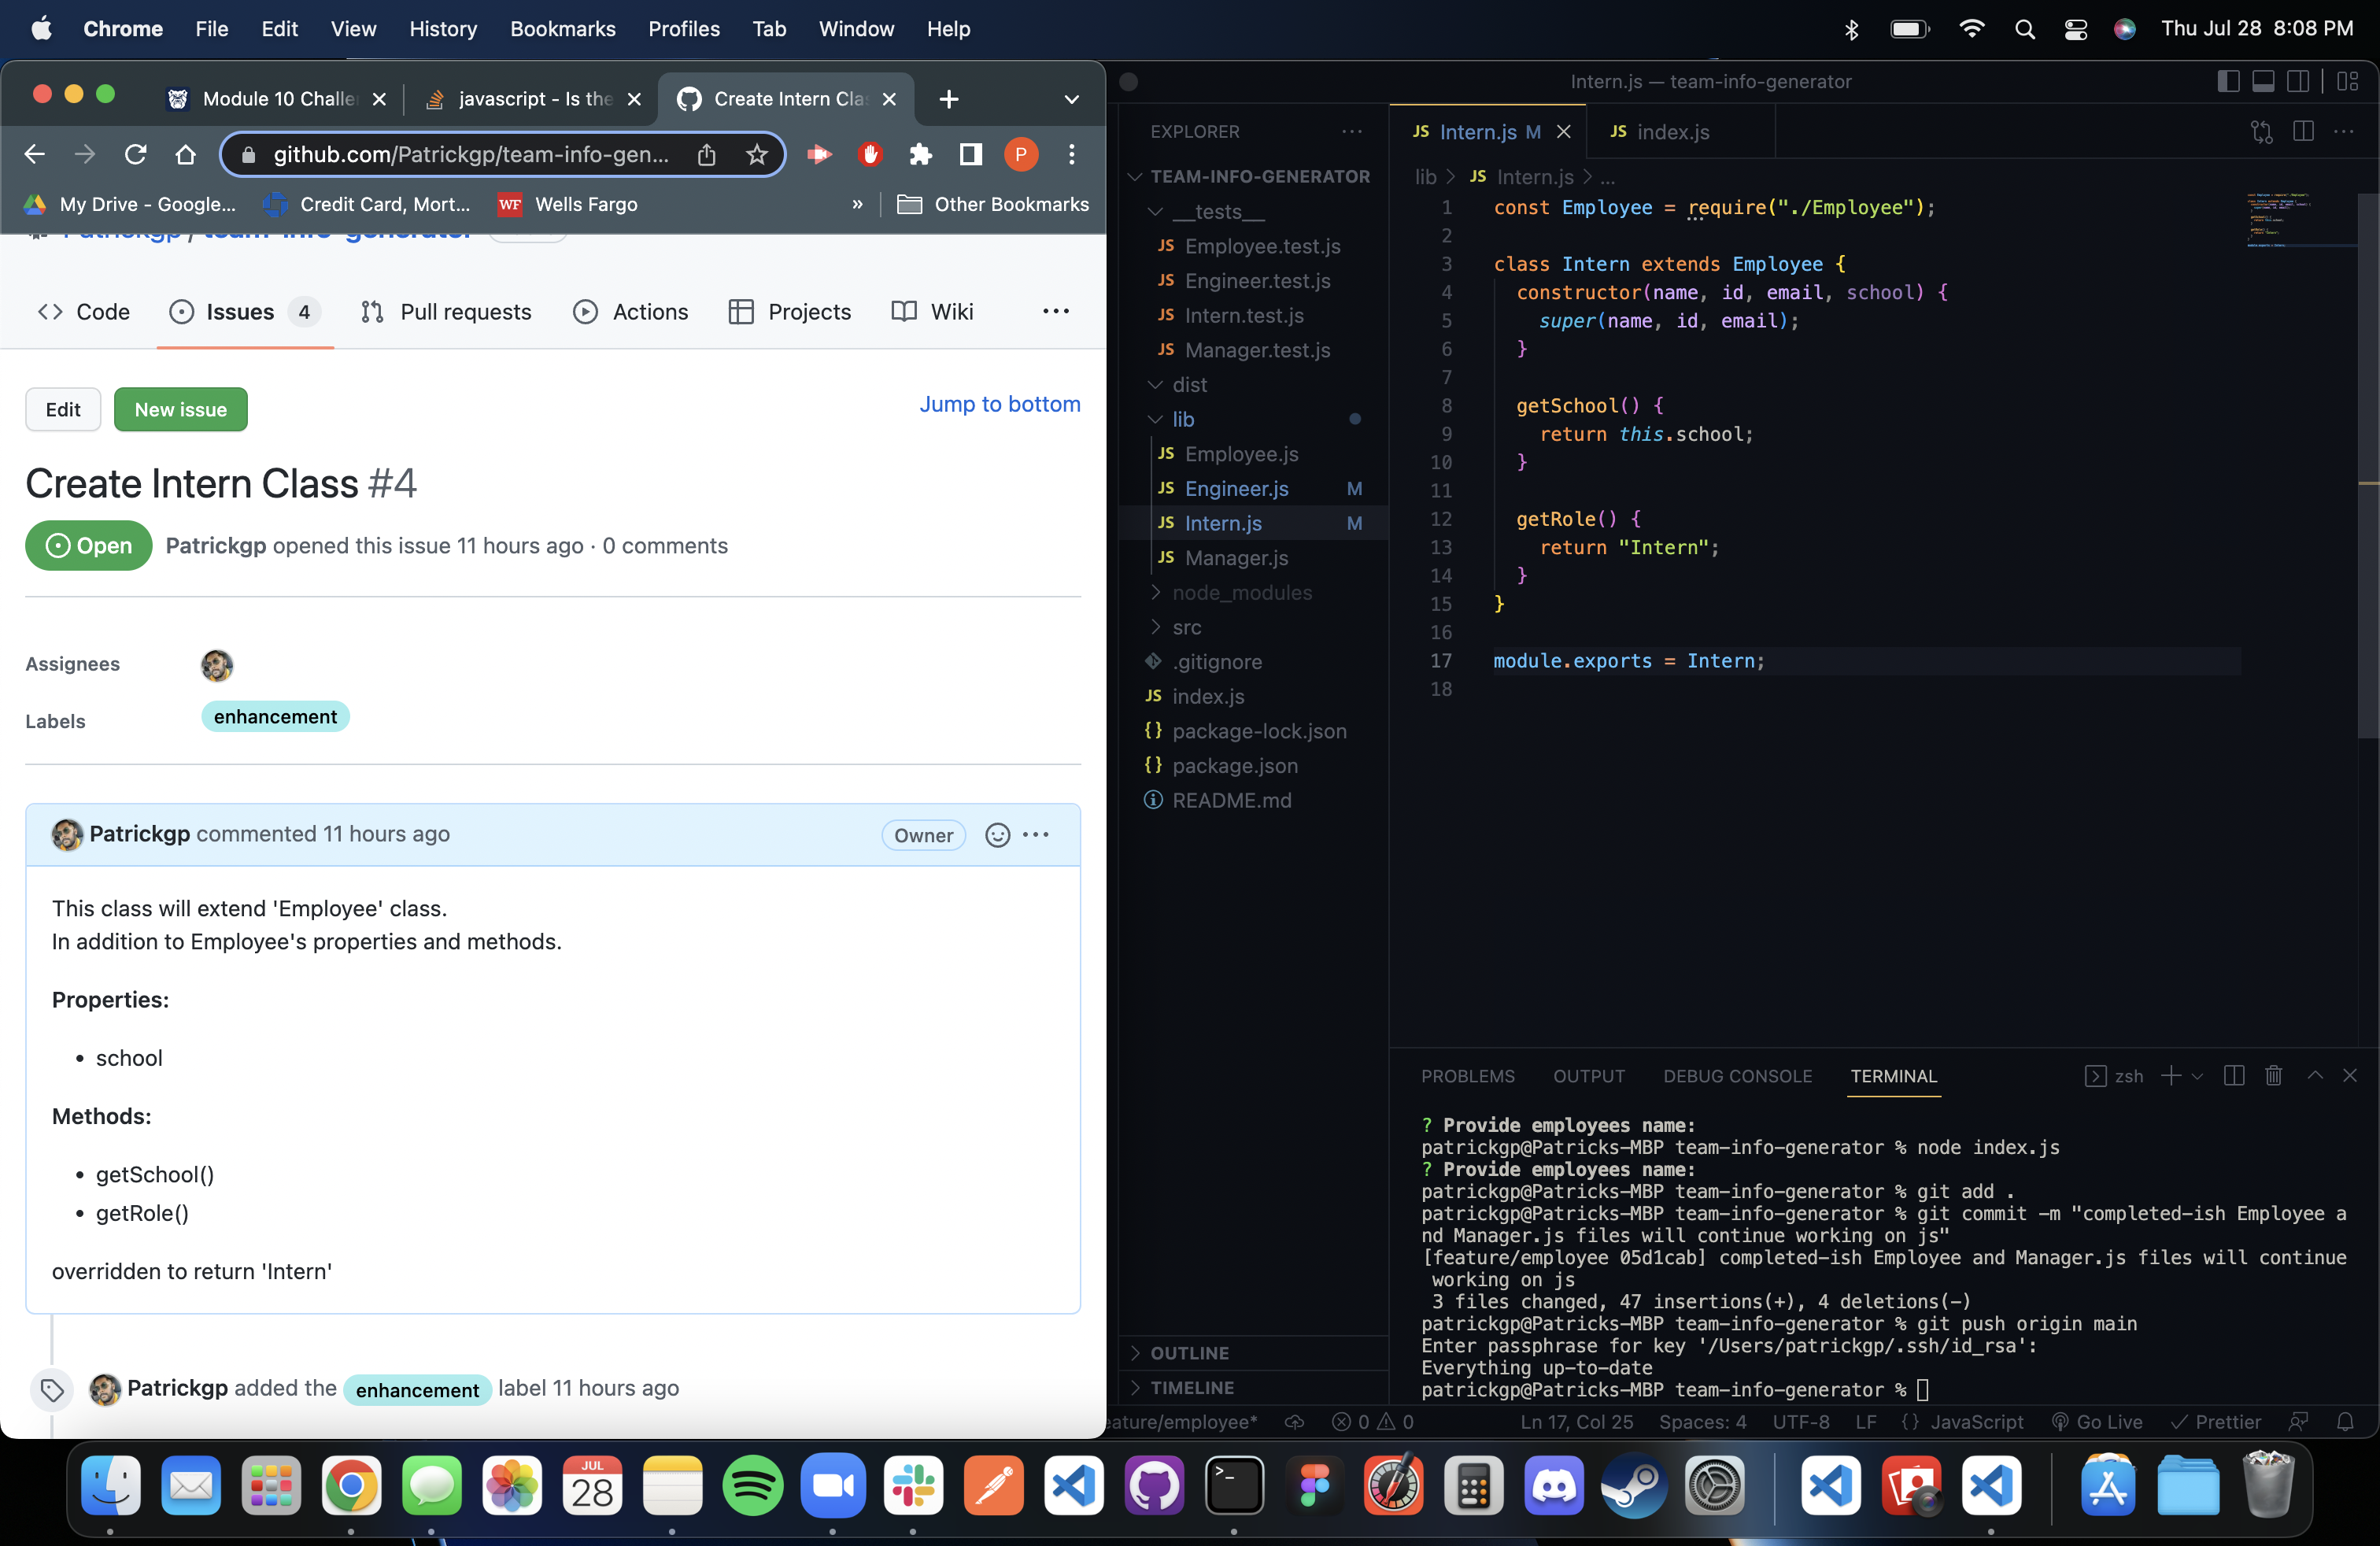
Task: Open Explorer views and more actions ellipsis
Action: [1352, 131]
